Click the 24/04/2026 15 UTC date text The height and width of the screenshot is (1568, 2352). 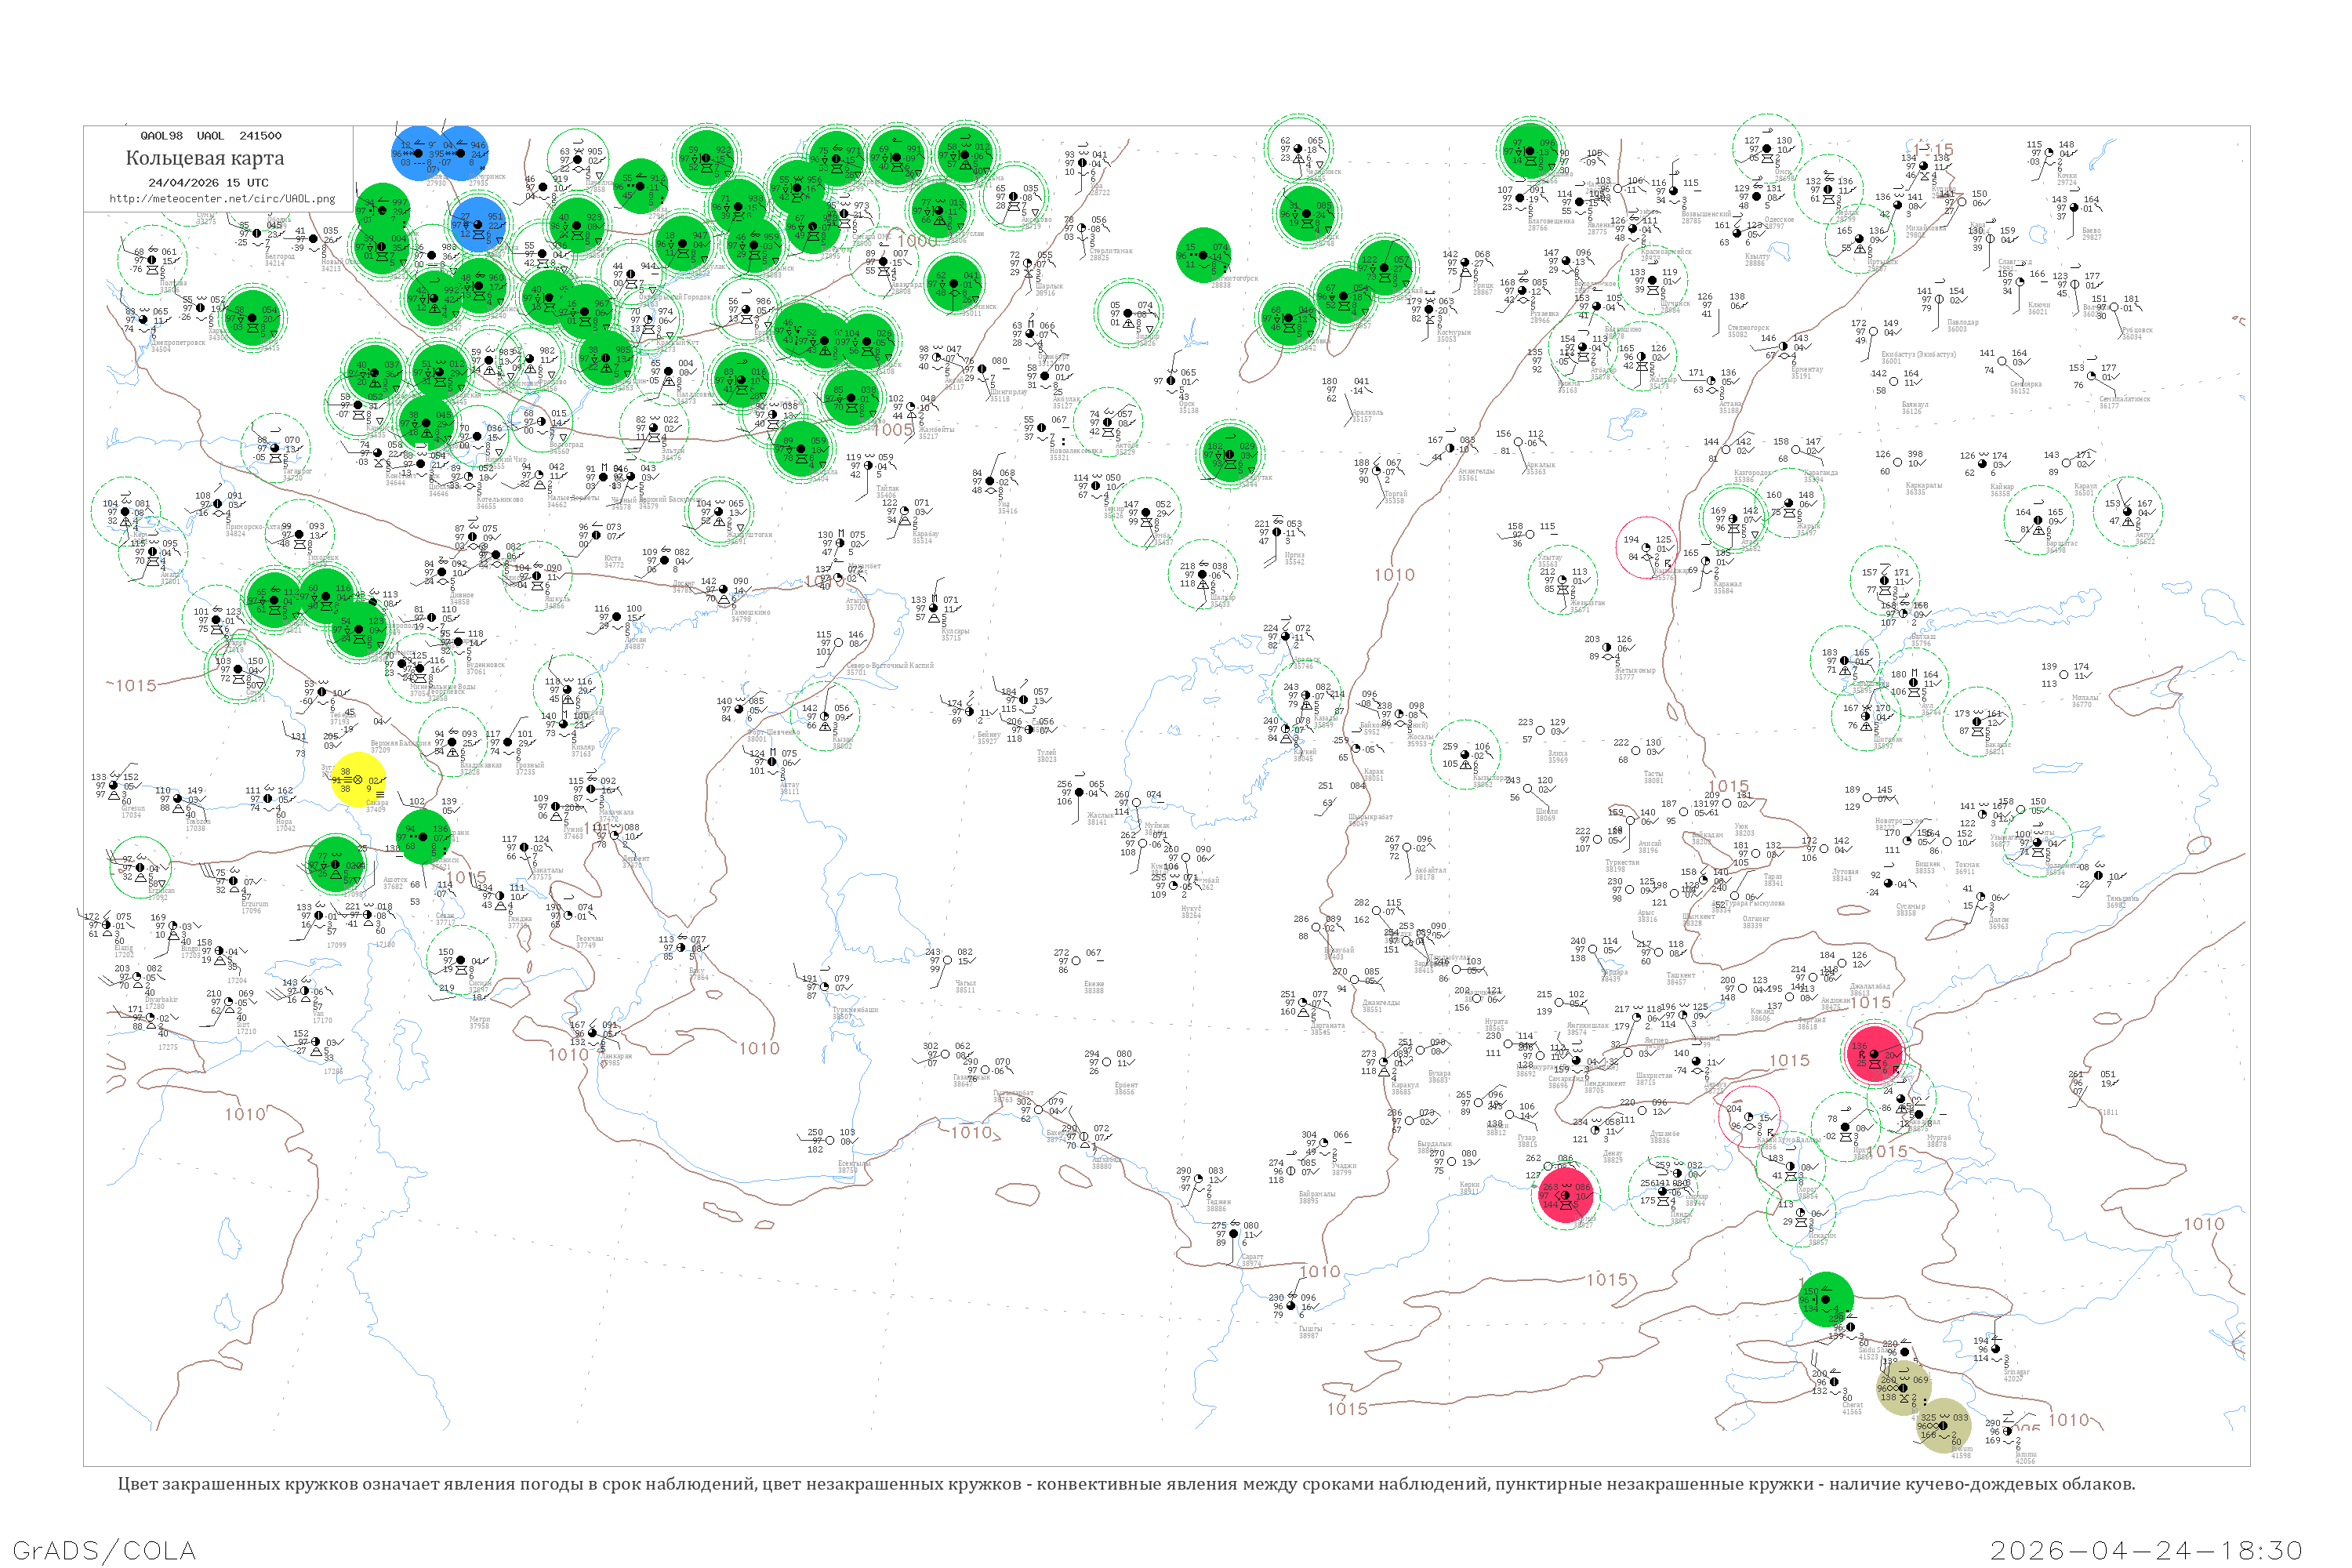pos(208,183)
